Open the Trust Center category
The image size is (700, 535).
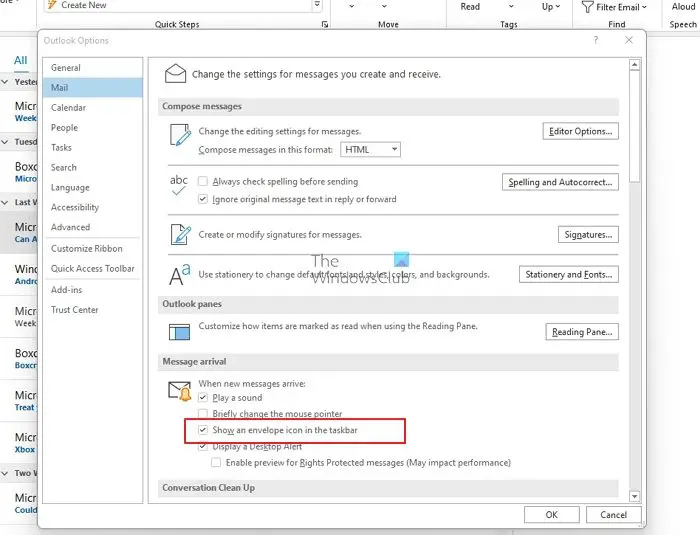click(93, 310)
